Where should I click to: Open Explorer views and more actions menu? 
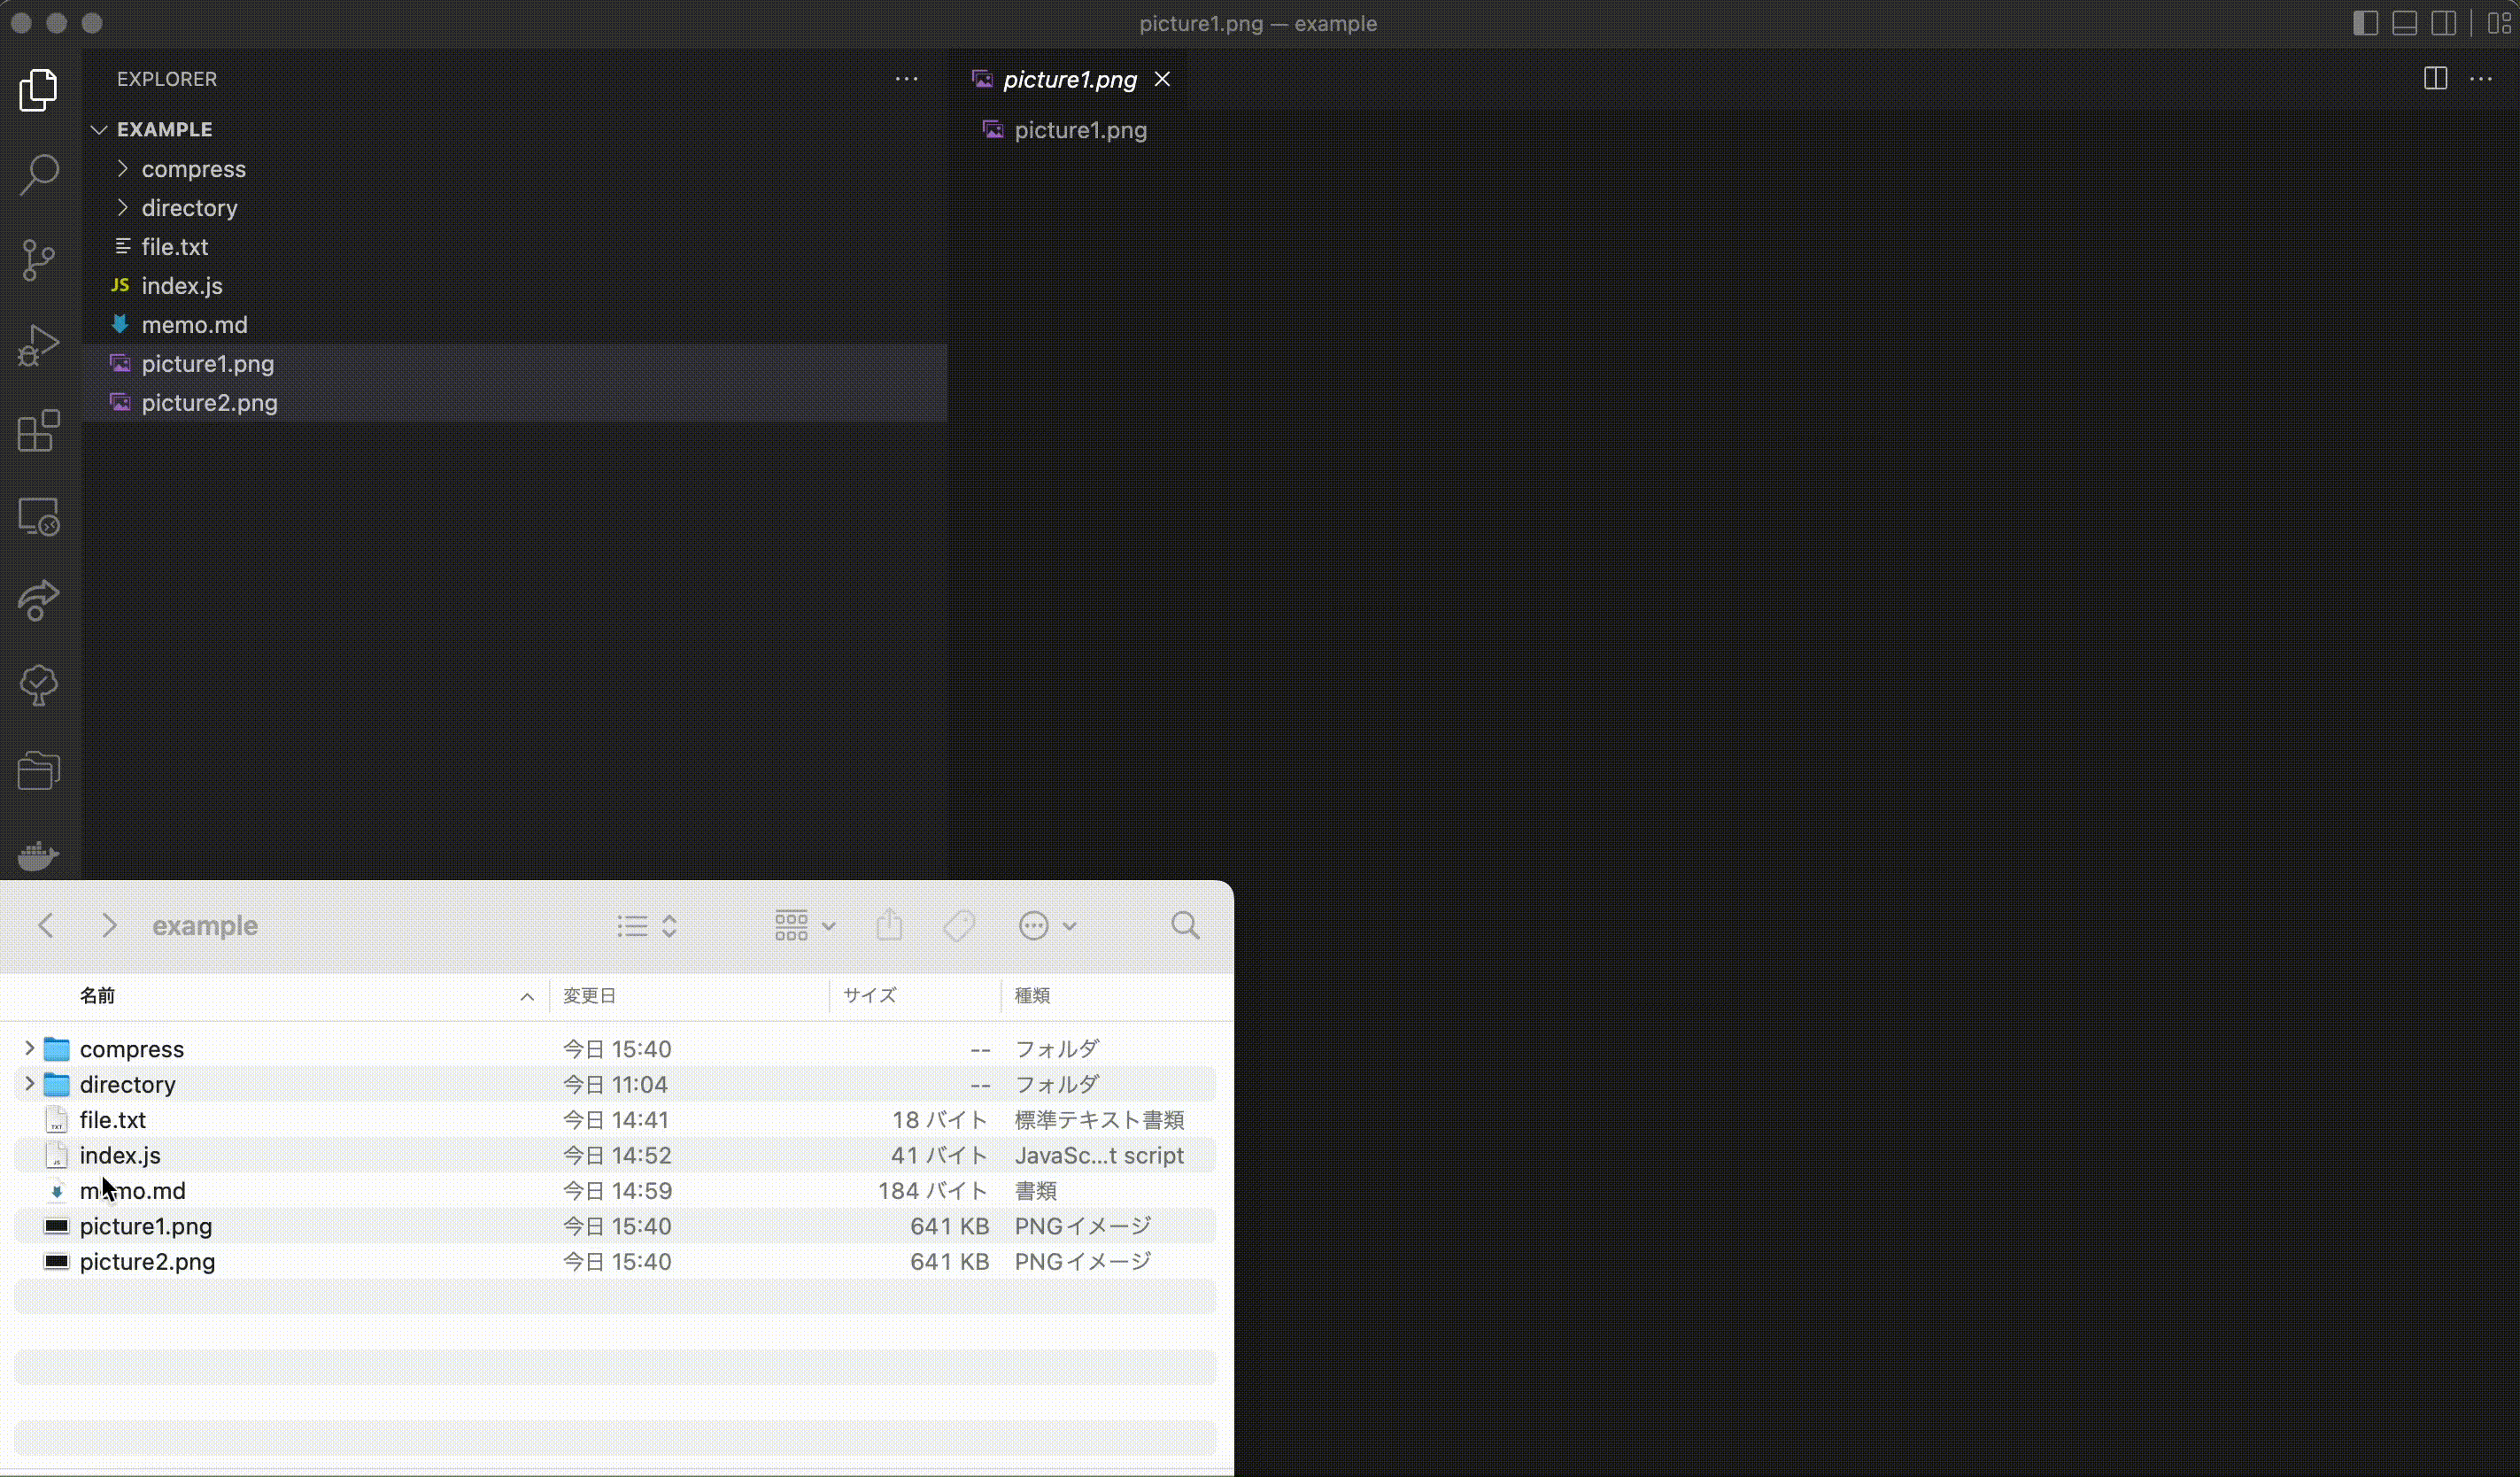(x=906, y=79)
